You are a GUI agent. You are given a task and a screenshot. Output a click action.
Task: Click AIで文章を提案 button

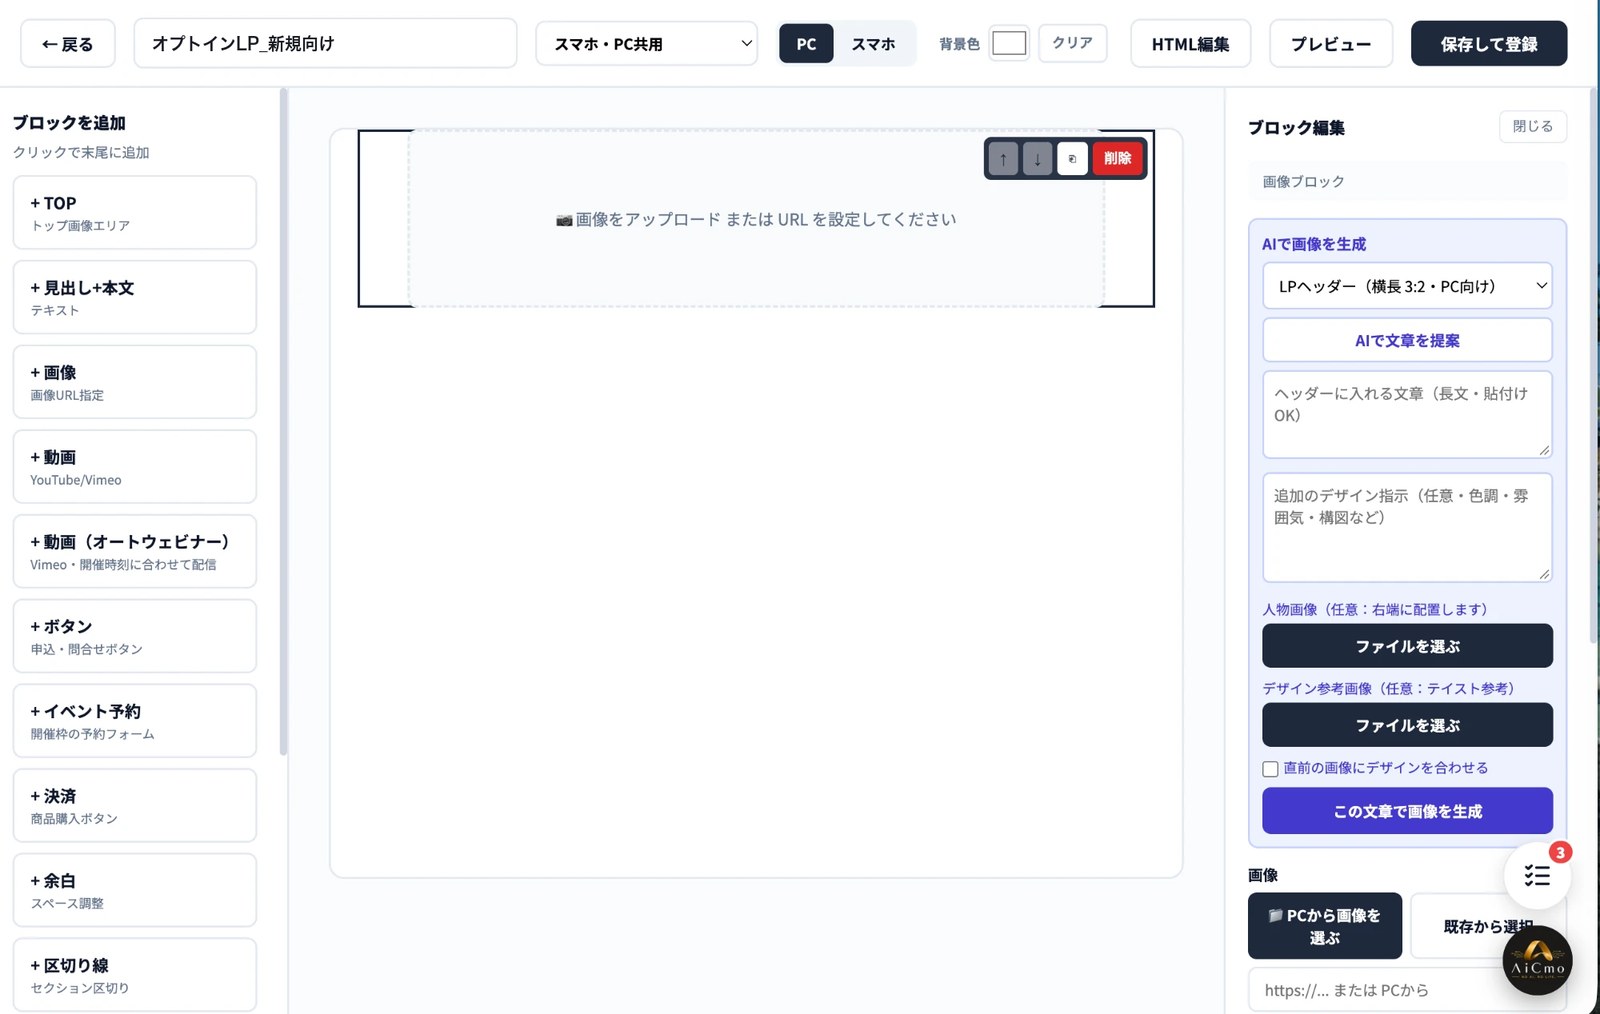coord(1407,340)
